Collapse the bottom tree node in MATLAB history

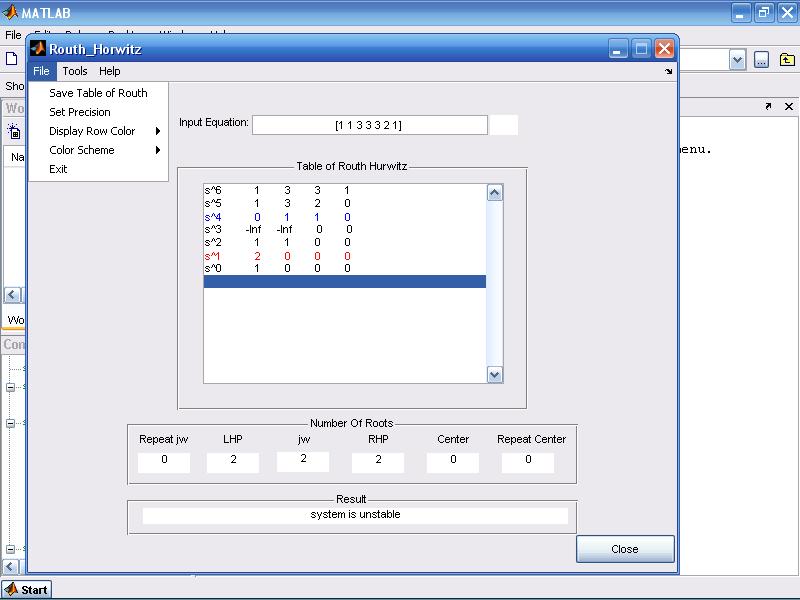click(x=10, y=549)
